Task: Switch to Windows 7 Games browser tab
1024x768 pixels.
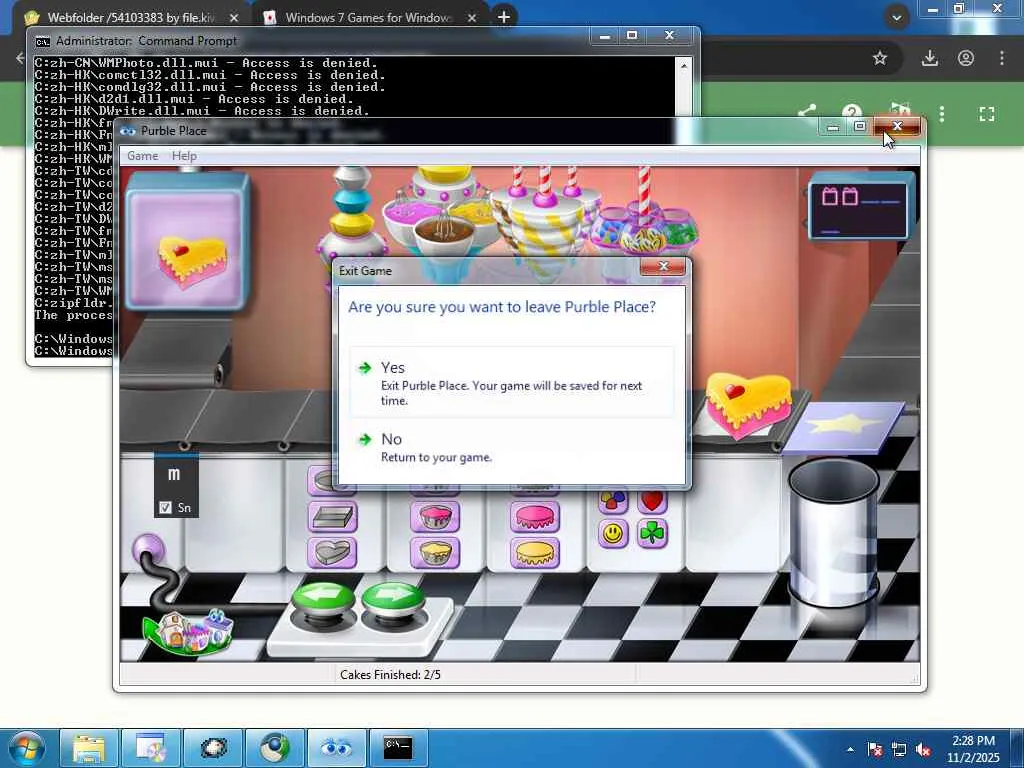Action: [x=367, y=18]
